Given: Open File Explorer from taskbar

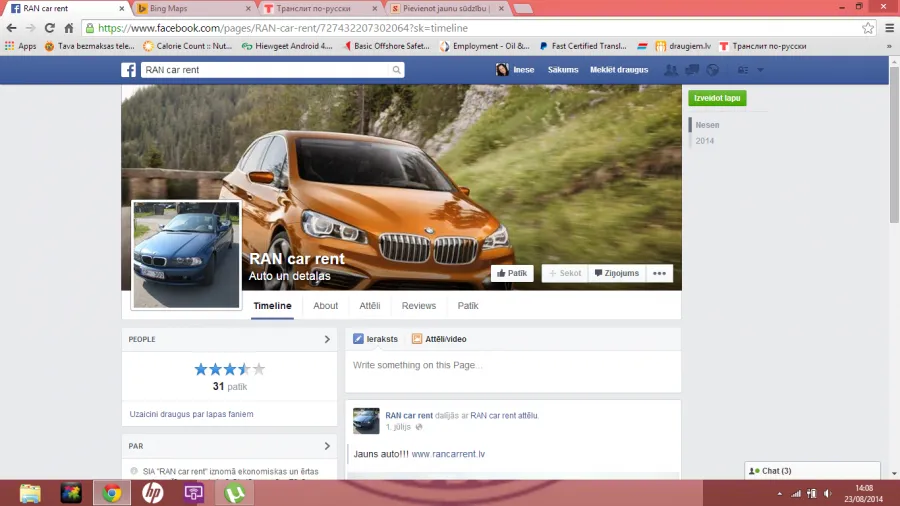Looking at the screenshot, I should [30, 493].
